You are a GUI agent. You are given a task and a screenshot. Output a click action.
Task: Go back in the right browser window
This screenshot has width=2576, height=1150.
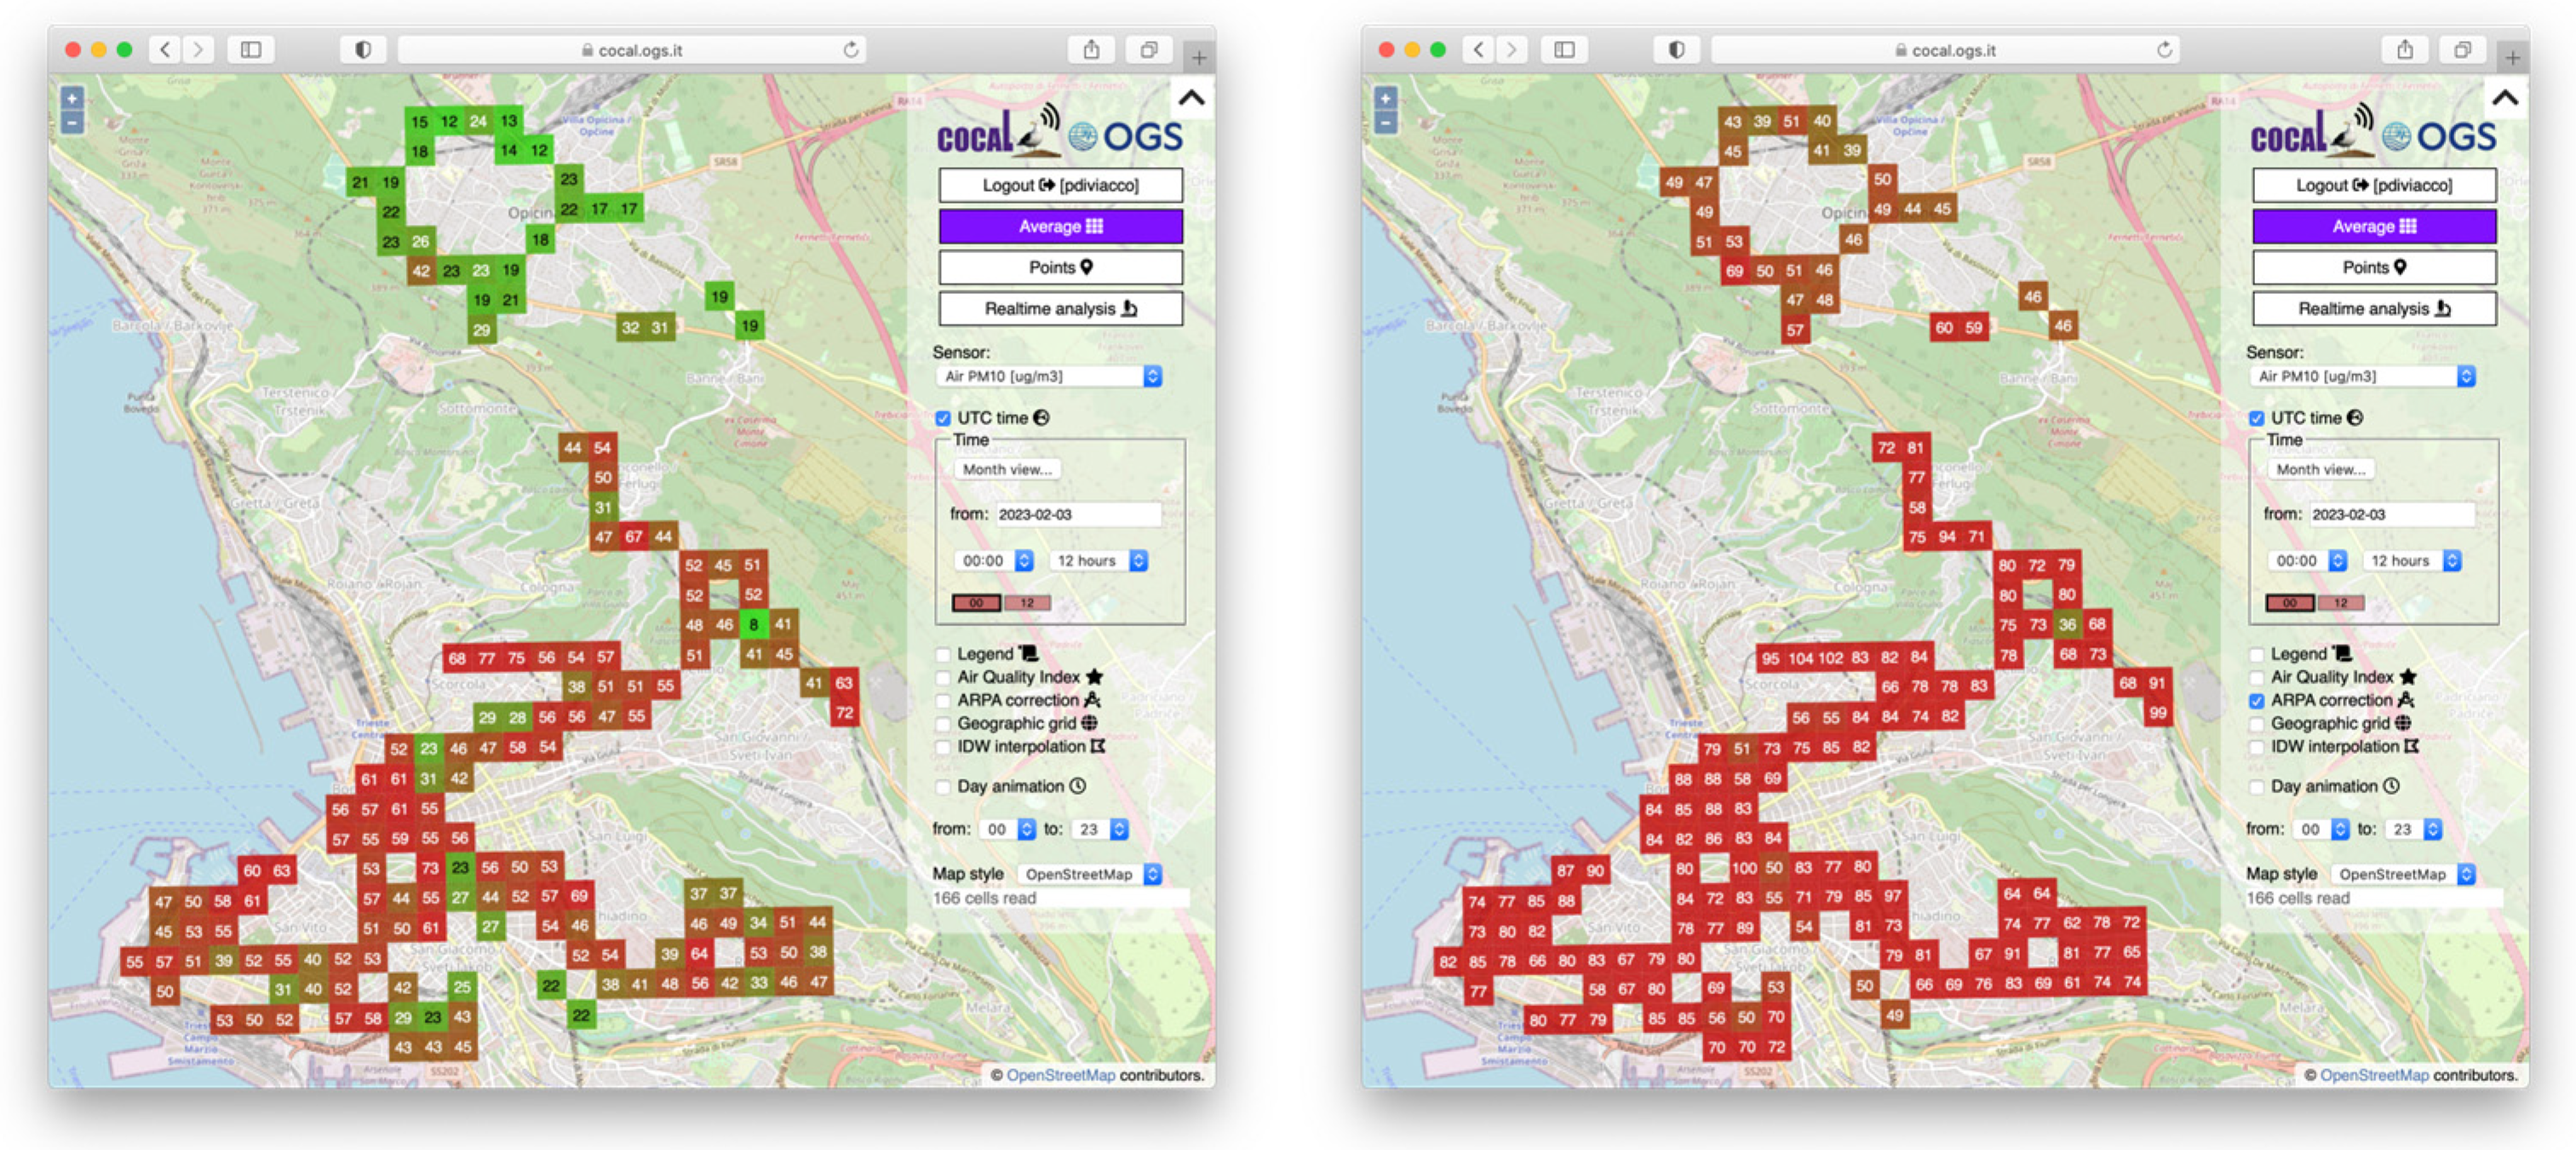click(1478, 50)
